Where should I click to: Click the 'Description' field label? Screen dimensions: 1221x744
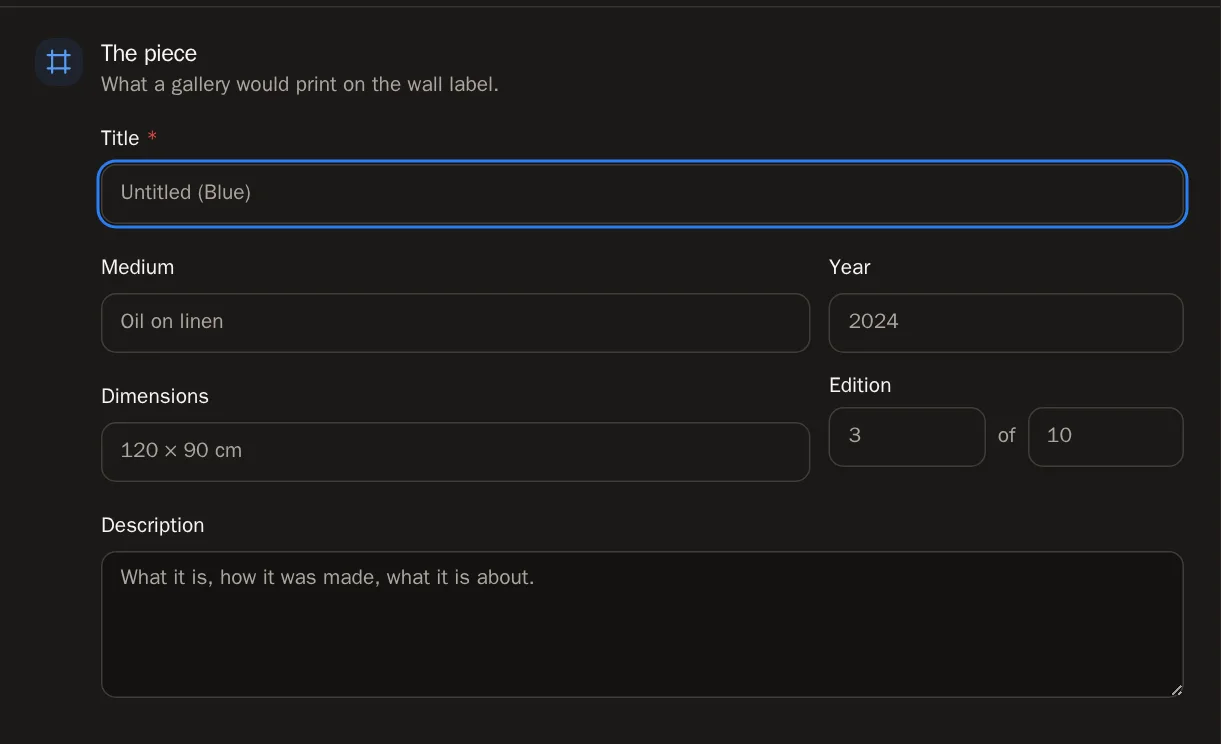pyautogui.click(x=152, y=525)
